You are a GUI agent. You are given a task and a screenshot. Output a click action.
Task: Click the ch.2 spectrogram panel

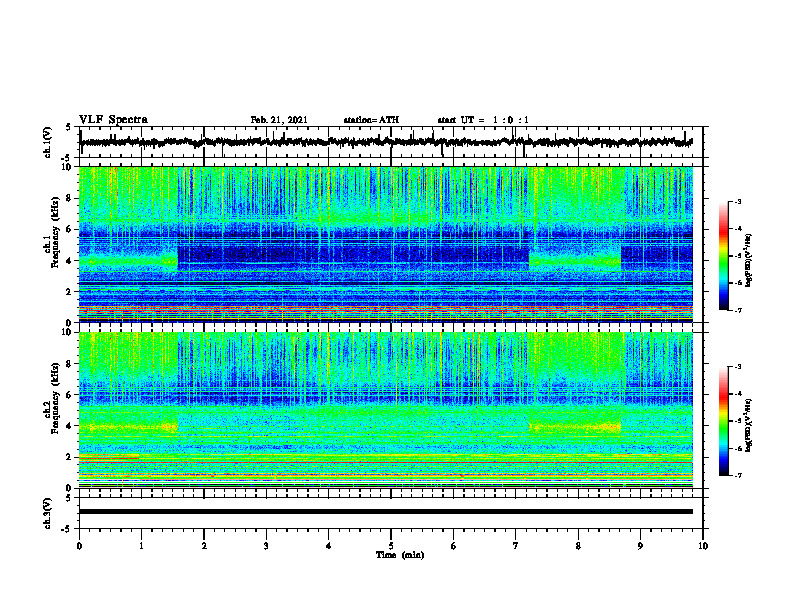(x=386, y=410)
